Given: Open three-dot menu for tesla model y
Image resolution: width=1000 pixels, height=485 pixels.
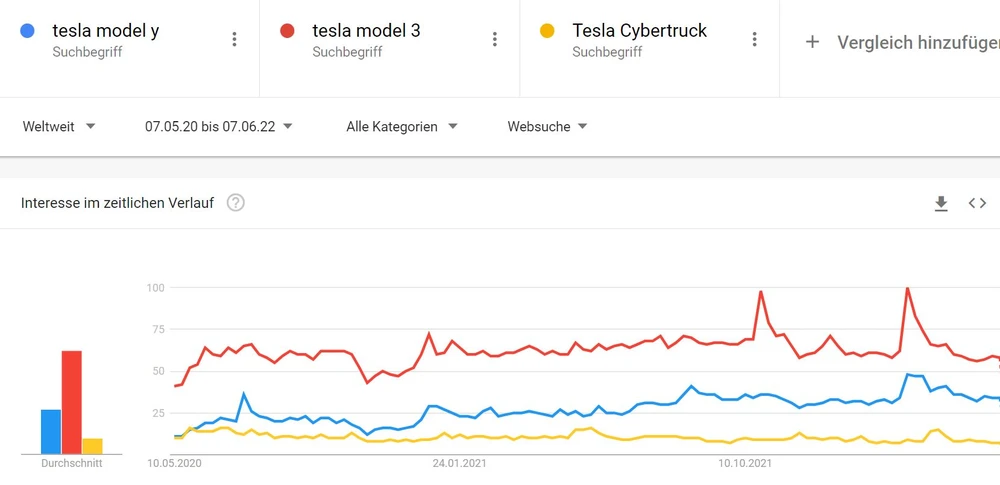Looking at the screenshot, I should (x=234, y=40).
